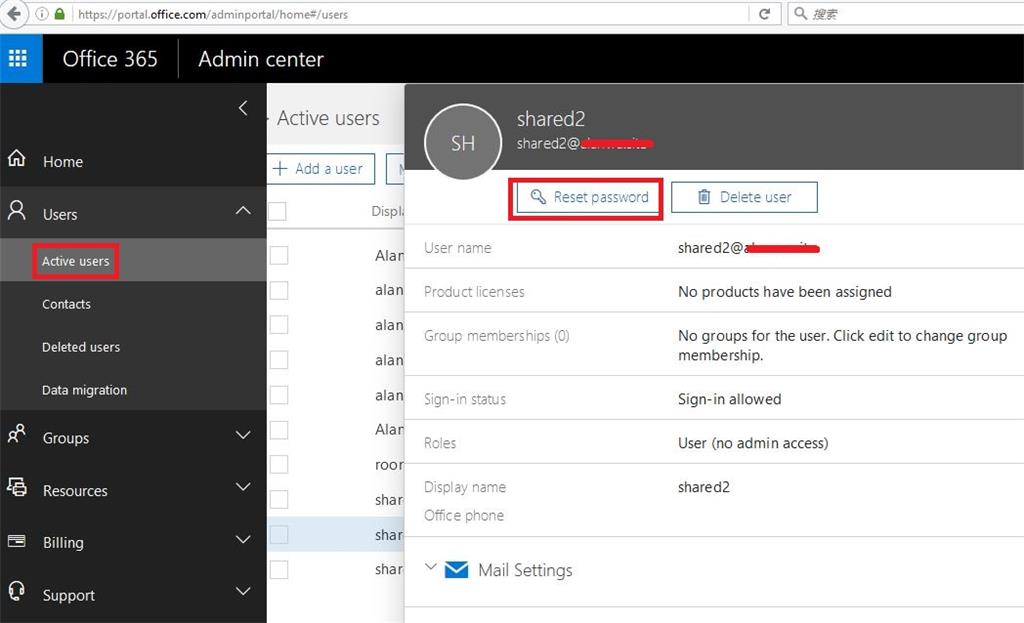Check the box for the second alan row

(279, 290)
